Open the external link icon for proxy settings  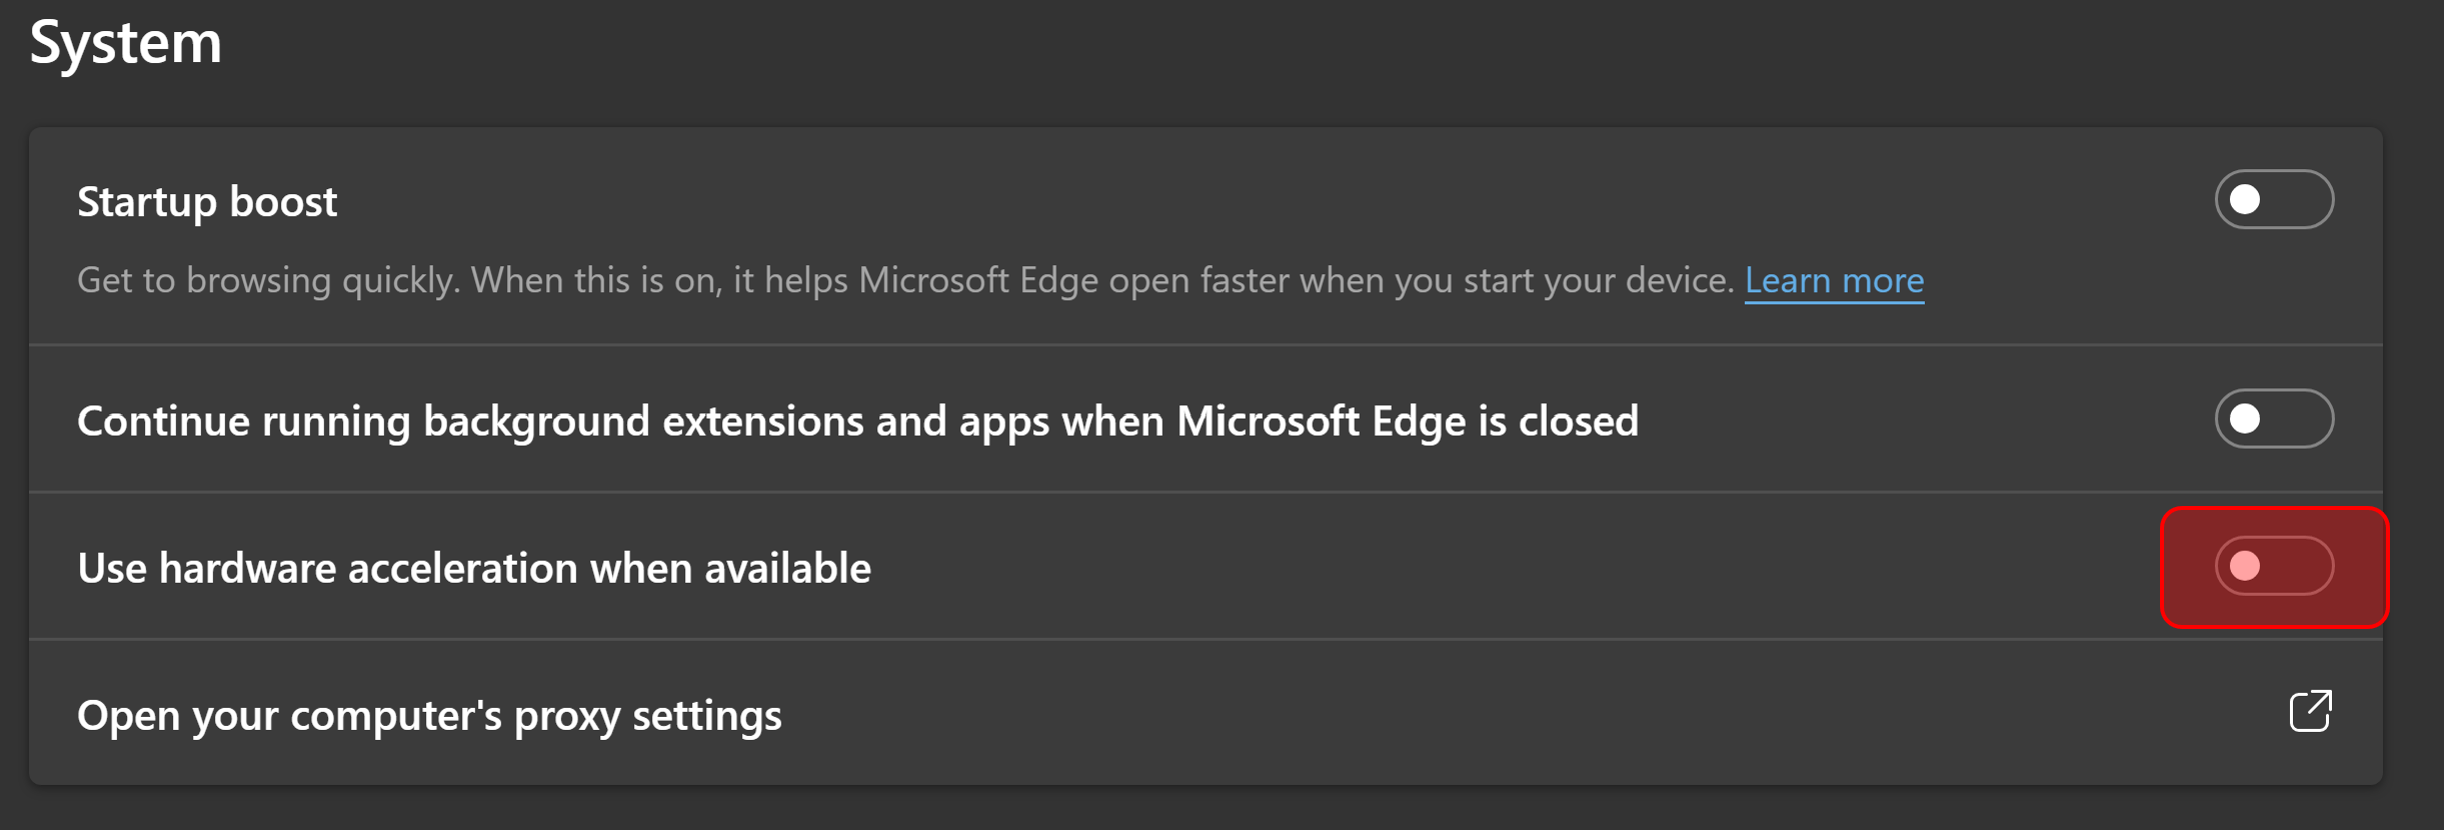tap(2310, 712)
